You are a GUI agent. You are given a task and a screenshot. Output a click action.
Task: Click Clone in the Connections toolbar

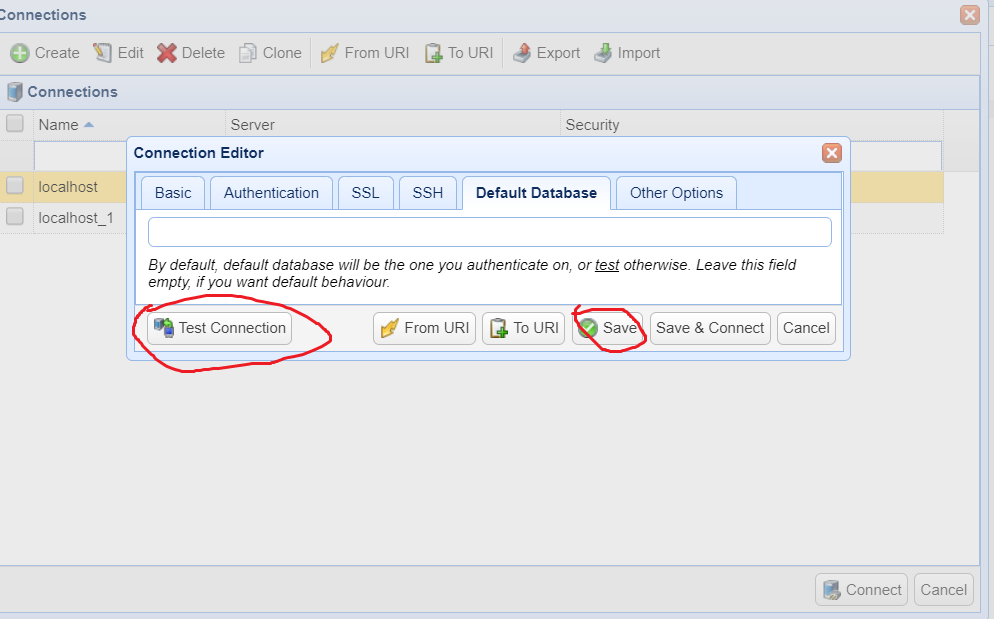pos(270,53)
